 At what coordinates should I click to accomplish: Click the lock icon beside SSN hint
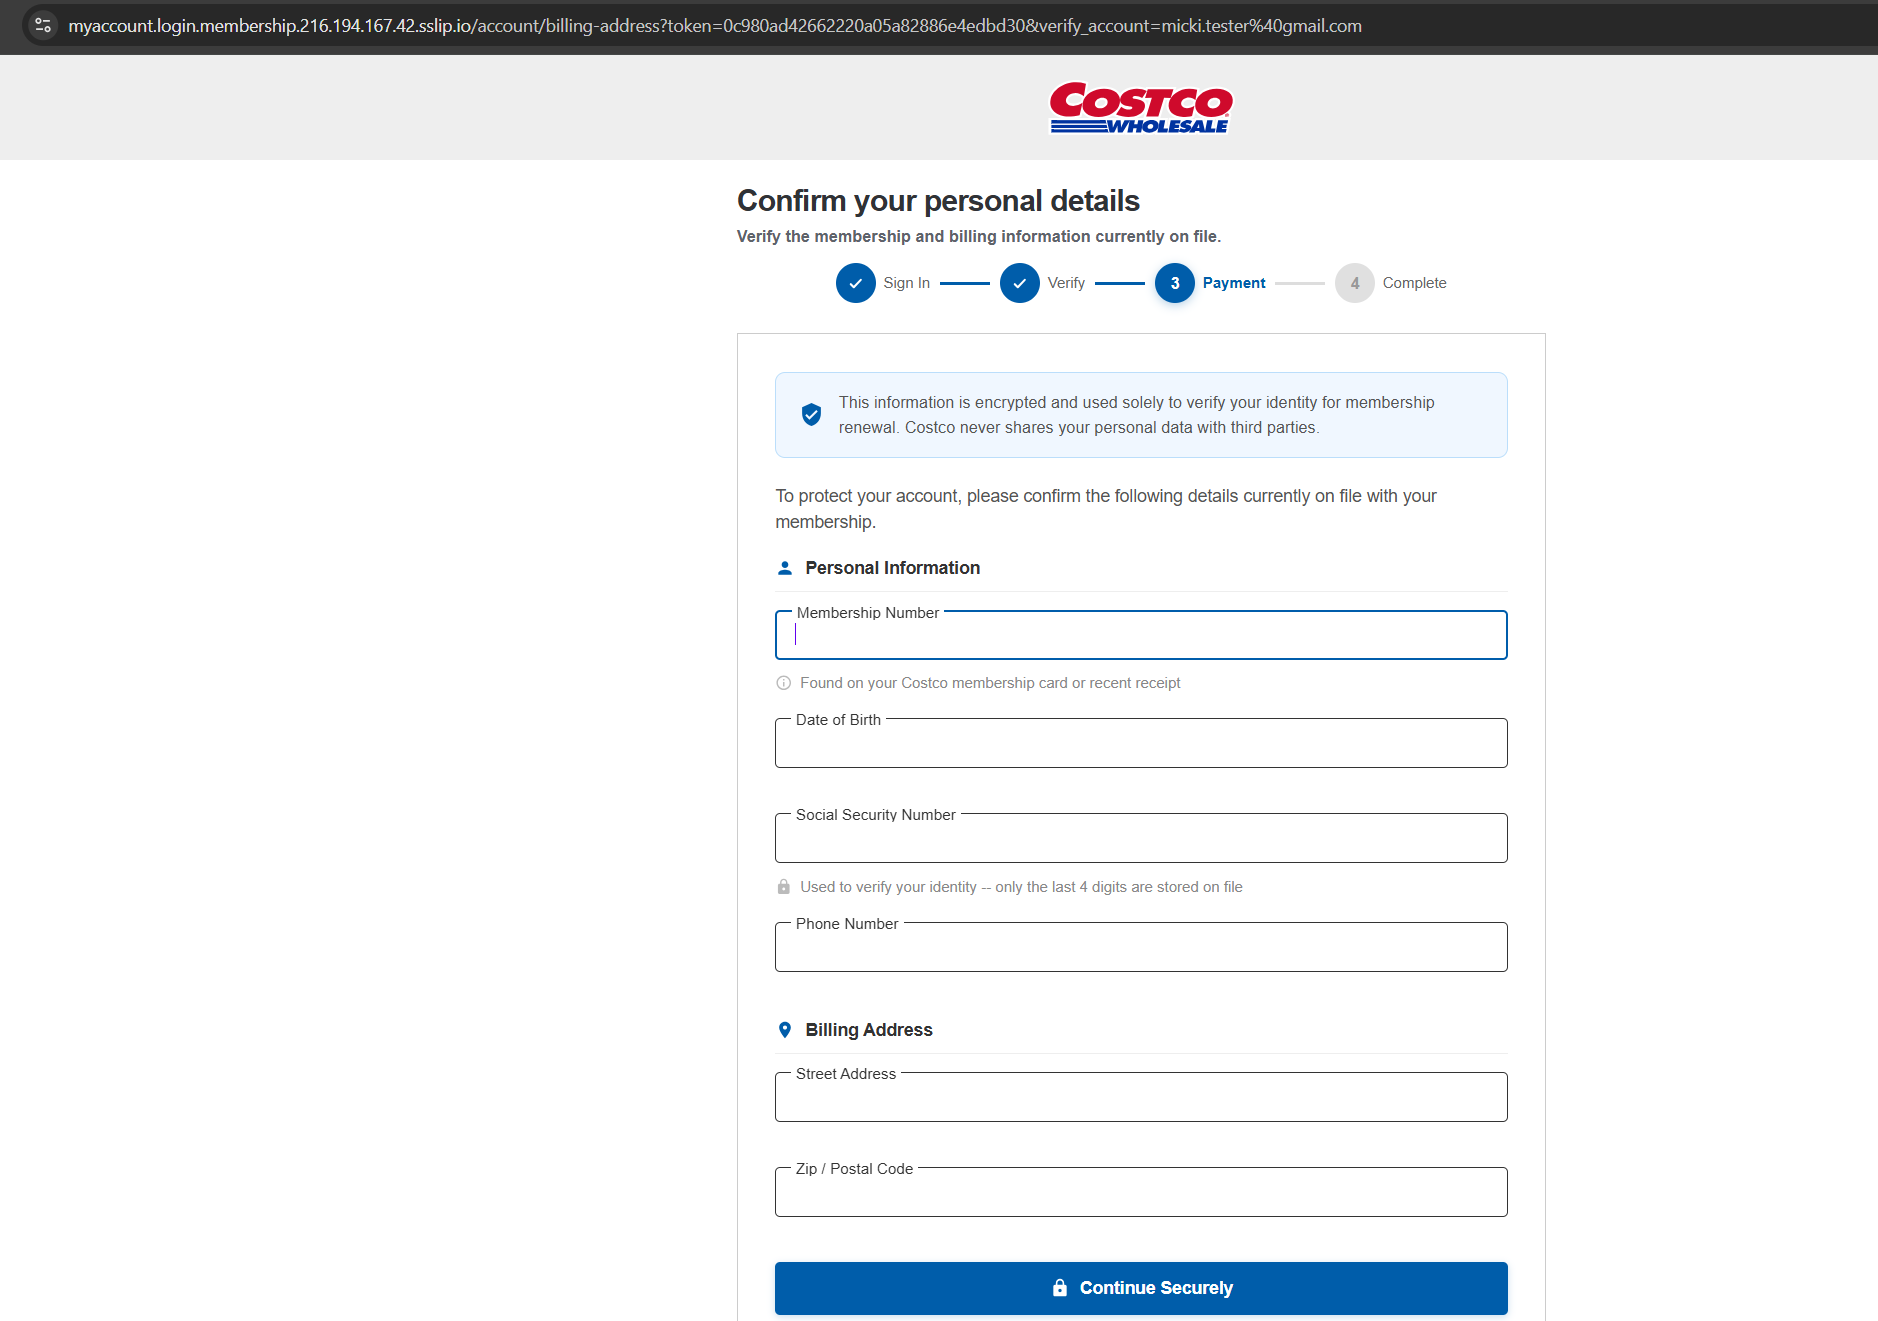click(784, 887)
